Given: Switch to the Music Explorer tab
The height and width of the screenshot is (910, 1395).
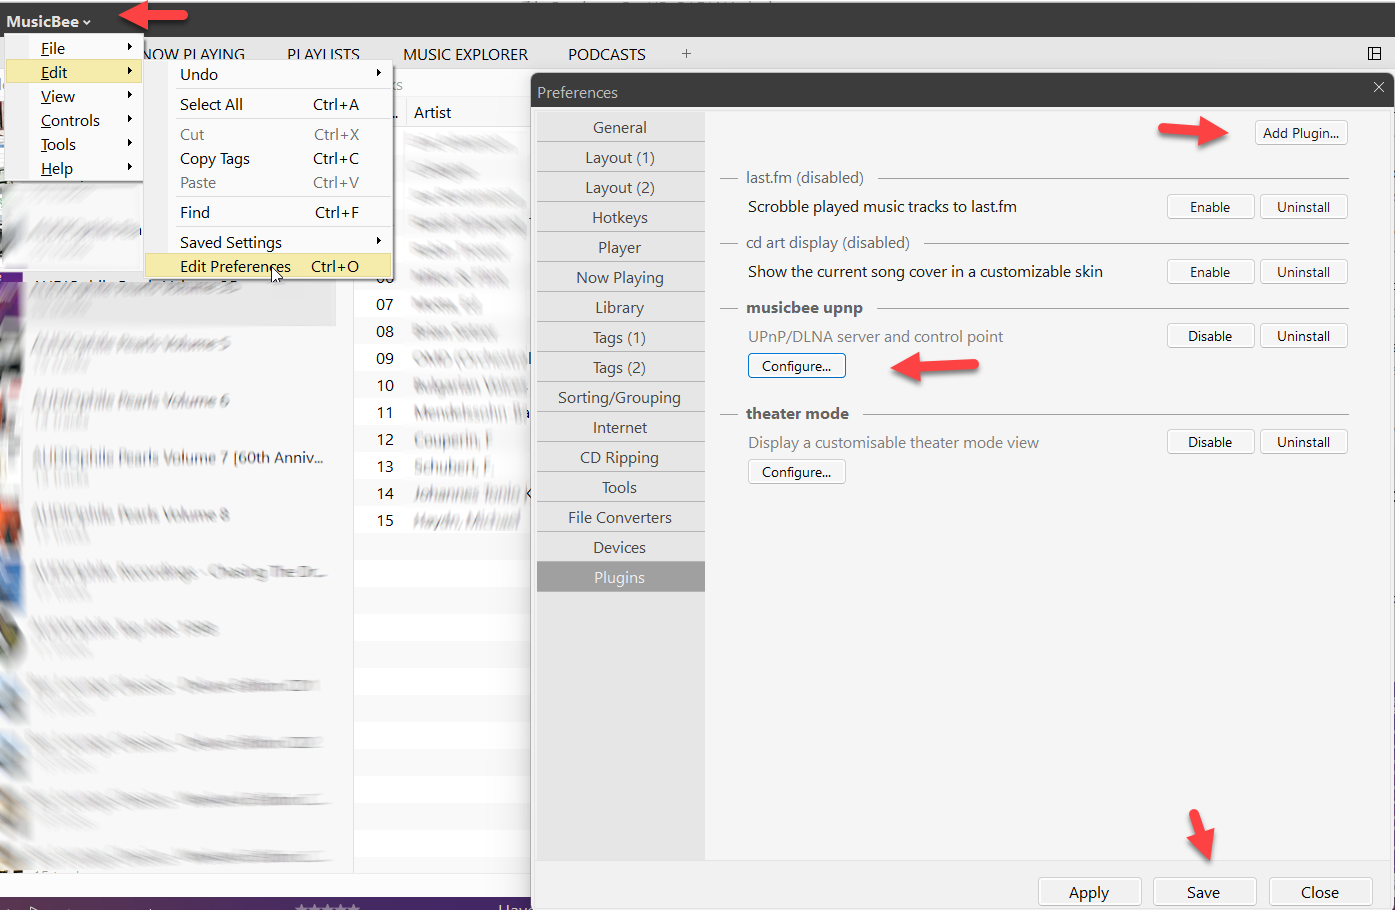Looking at the screenshot, I should 465,54.
